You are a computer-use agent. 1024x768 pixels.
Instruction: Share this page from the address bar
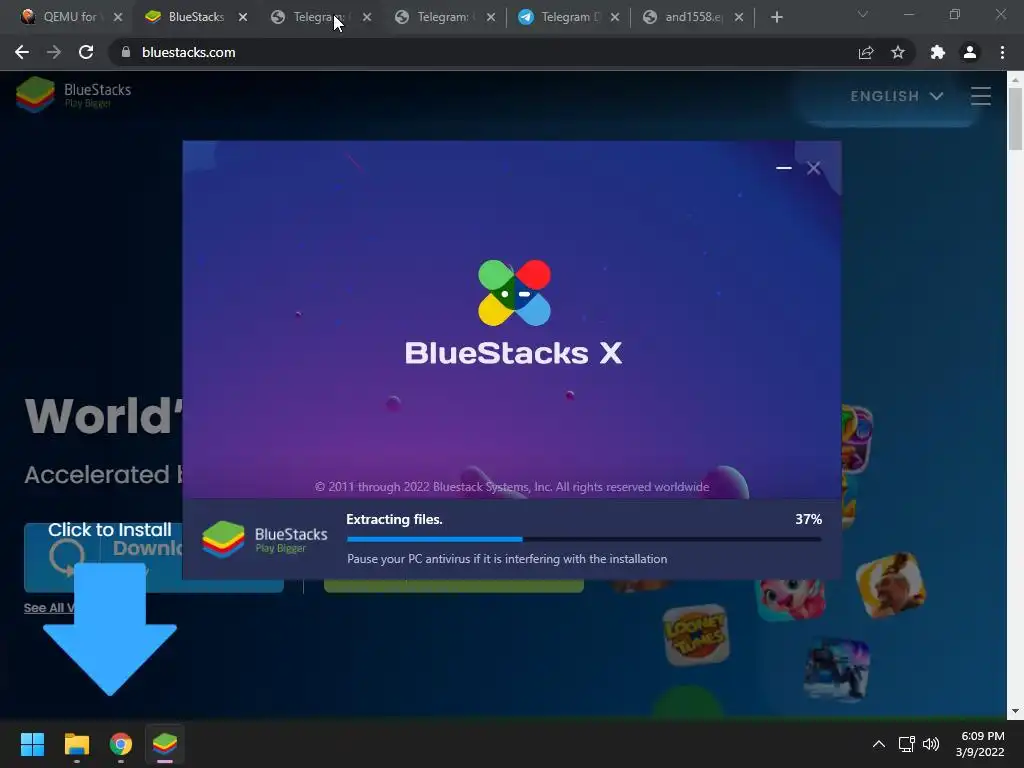click(866, 52)
